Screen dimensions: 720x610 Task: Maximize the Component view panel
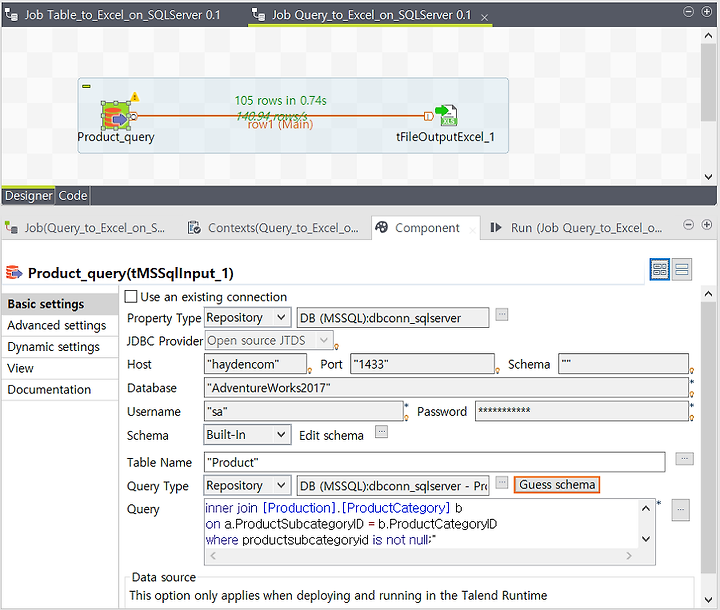click(707, 225)
